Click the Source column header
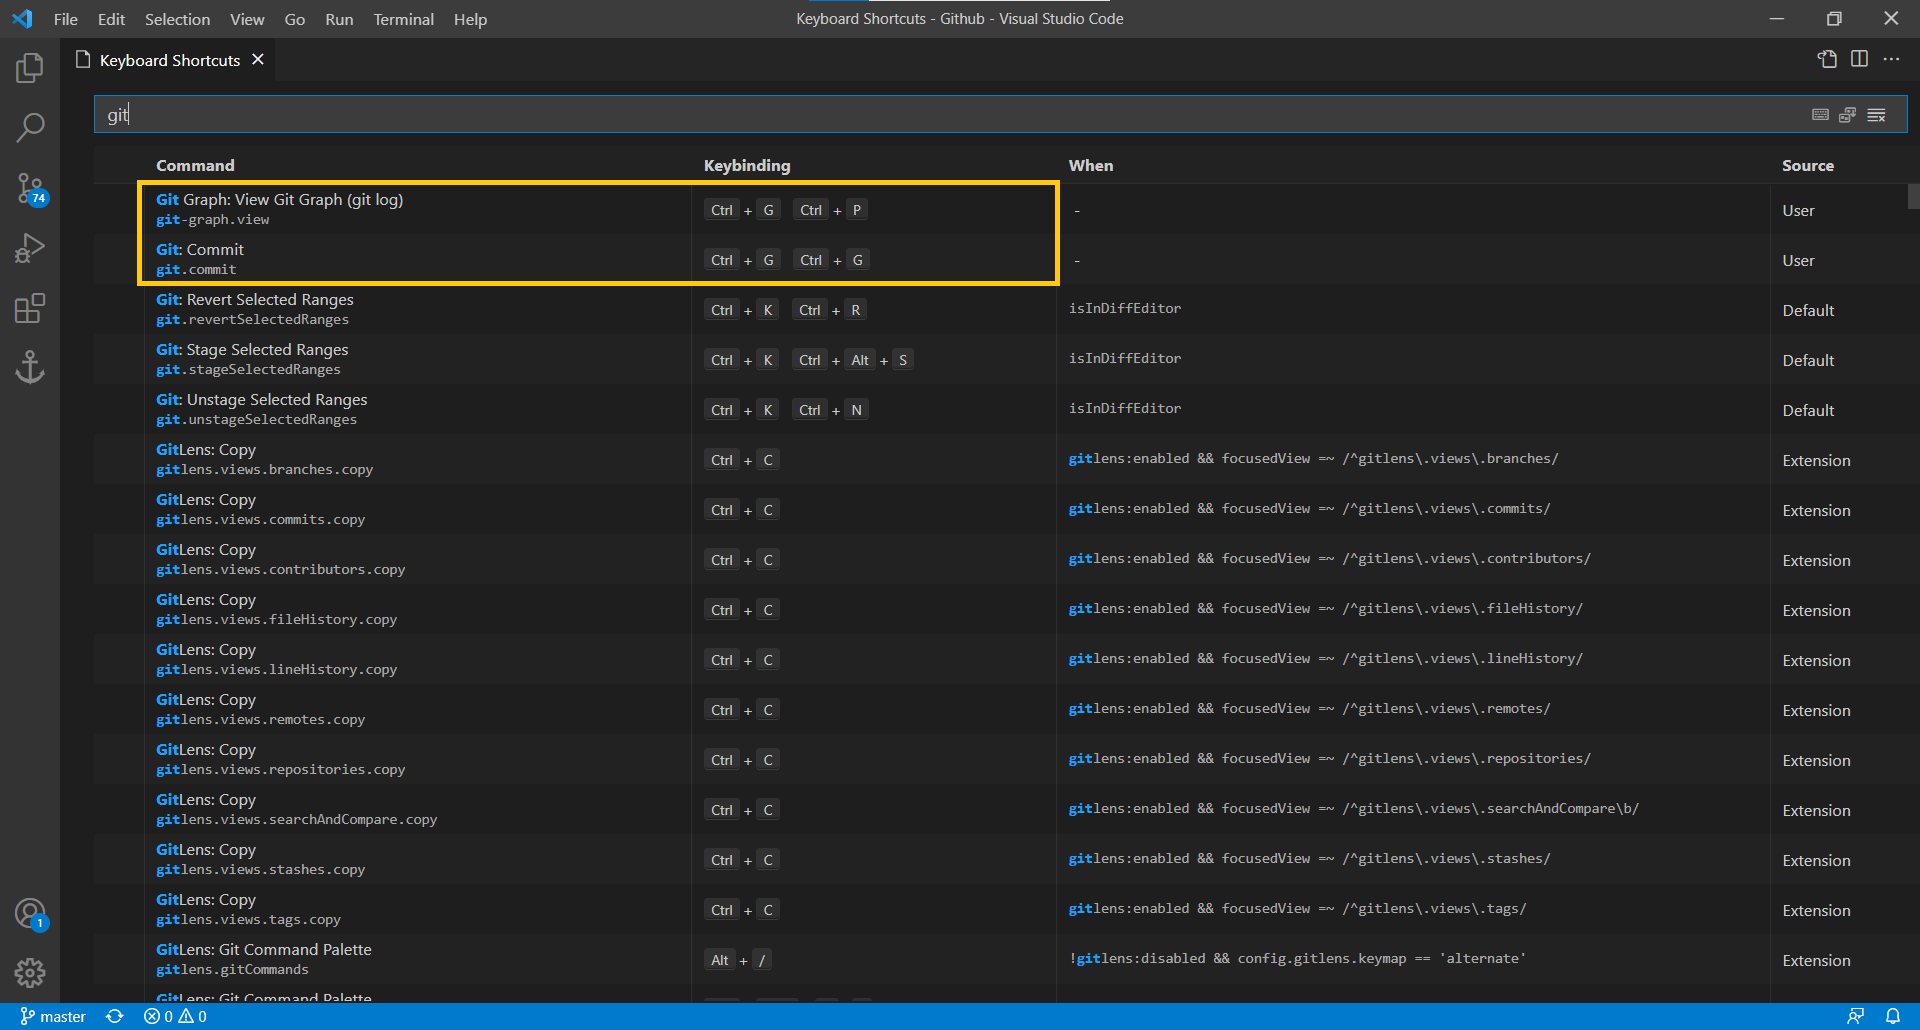1920x1030 pixels. coord(1808,166)
